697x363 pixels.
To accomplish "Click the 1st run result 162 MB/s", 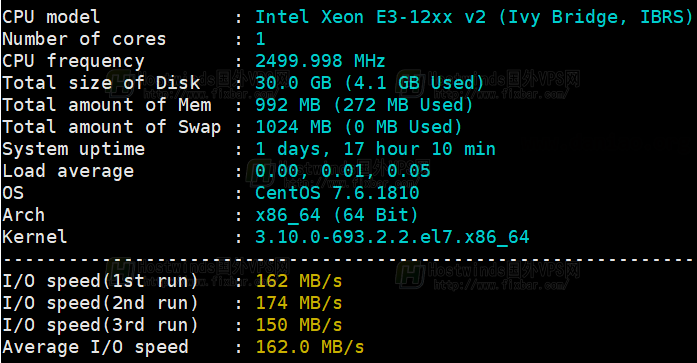I will pos(299,281).
